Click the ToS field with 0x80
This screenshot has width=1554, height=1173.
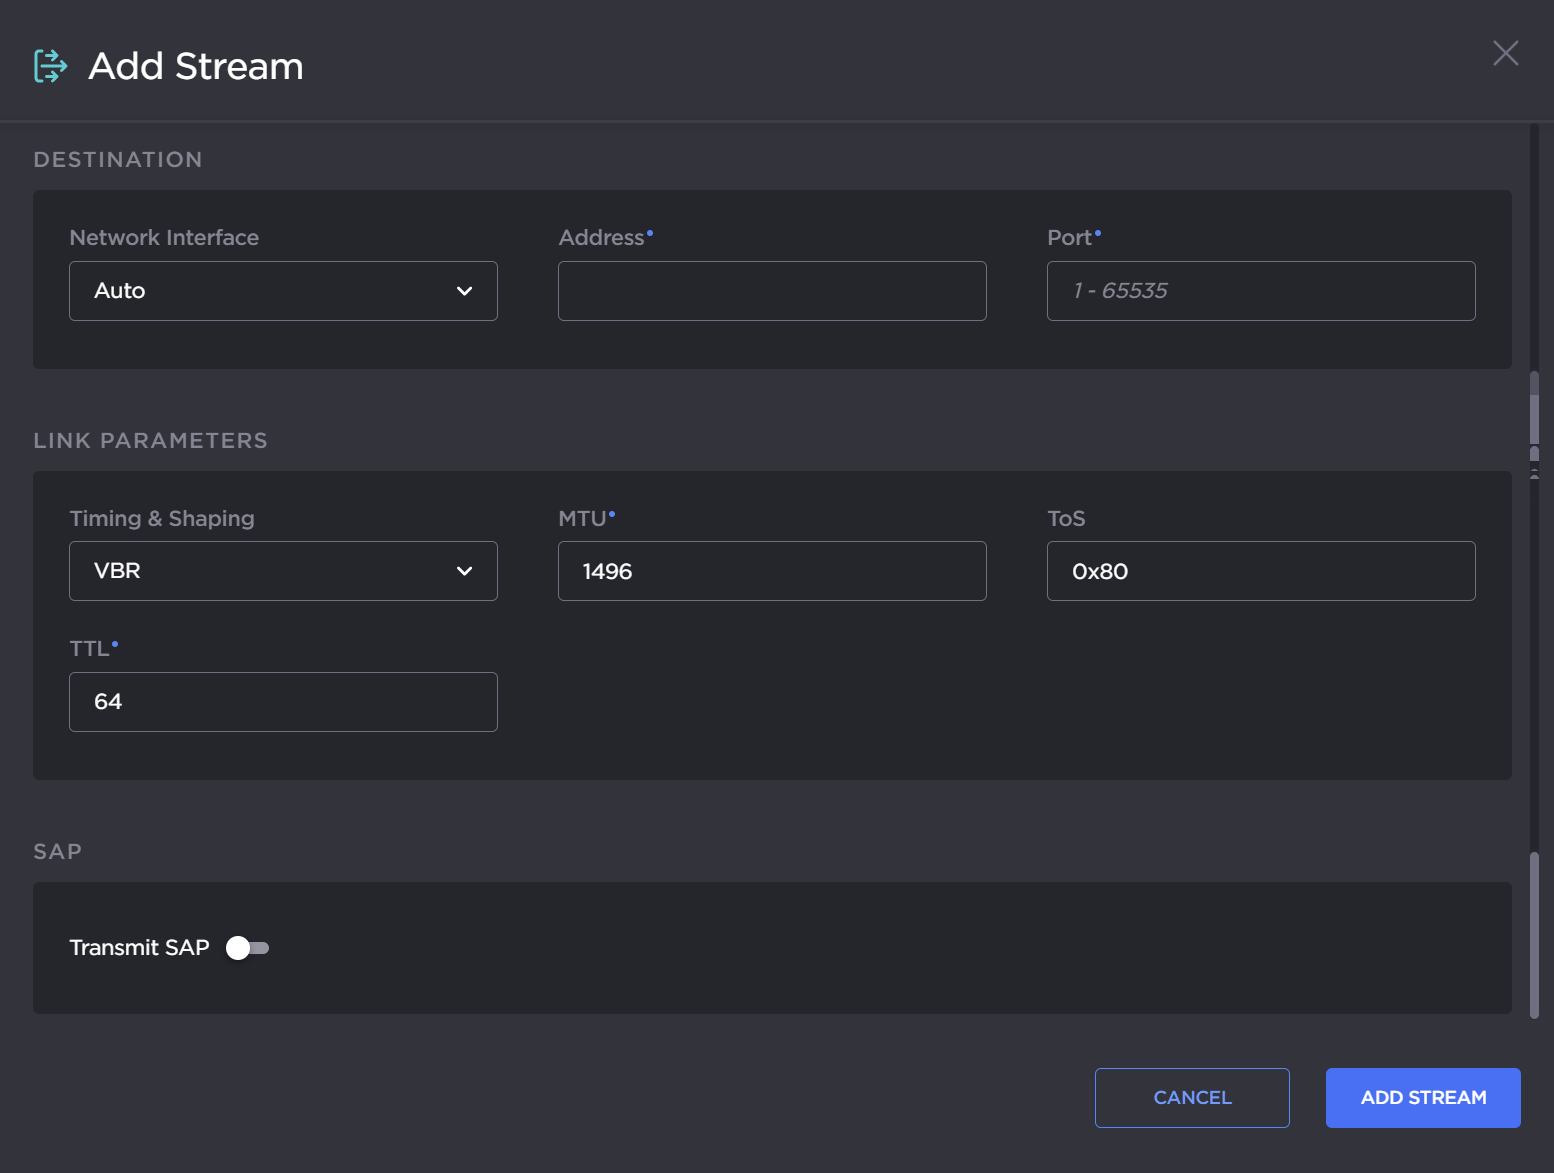(x=1260, y=571)
